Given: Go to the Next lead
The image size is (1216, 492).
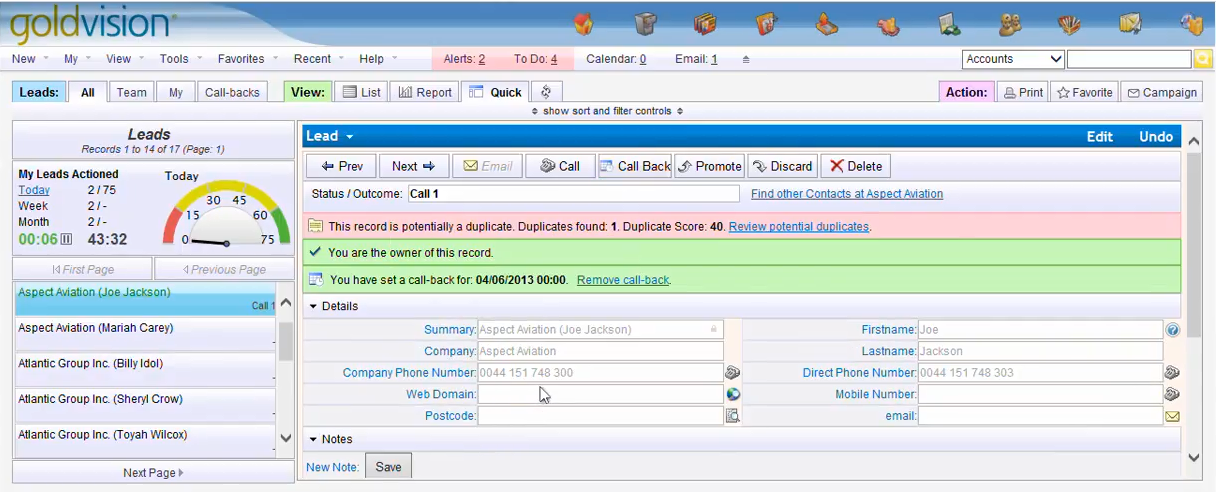Looking at the screenshot, I should tap(413, 166).
